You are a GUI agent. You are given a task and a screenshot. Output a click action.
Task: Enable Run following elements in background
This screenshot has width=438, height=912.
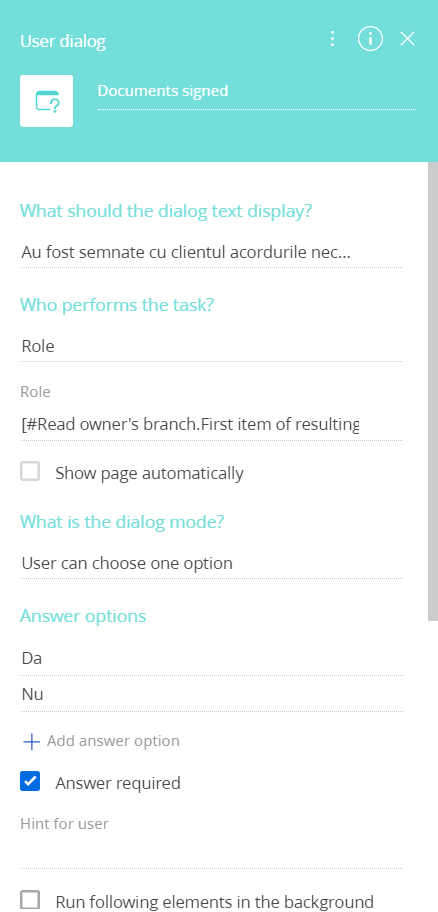(30, 900)
